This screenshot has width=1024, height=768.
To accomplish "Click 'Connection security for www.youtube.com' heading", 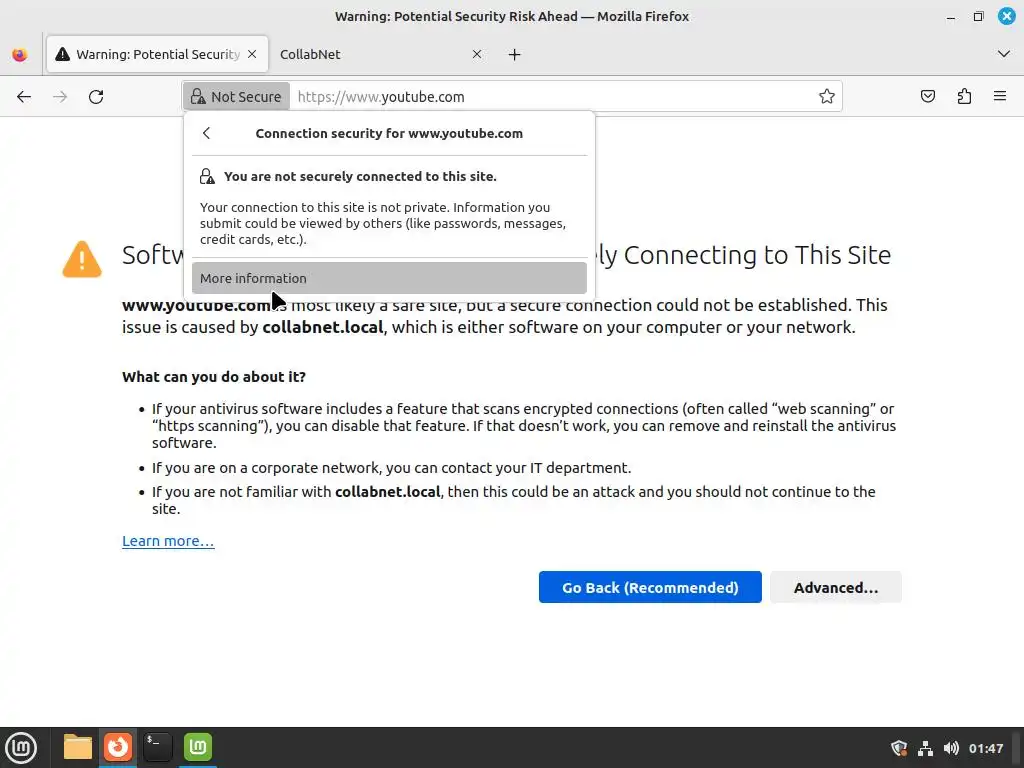I will [x=389, y=133].
